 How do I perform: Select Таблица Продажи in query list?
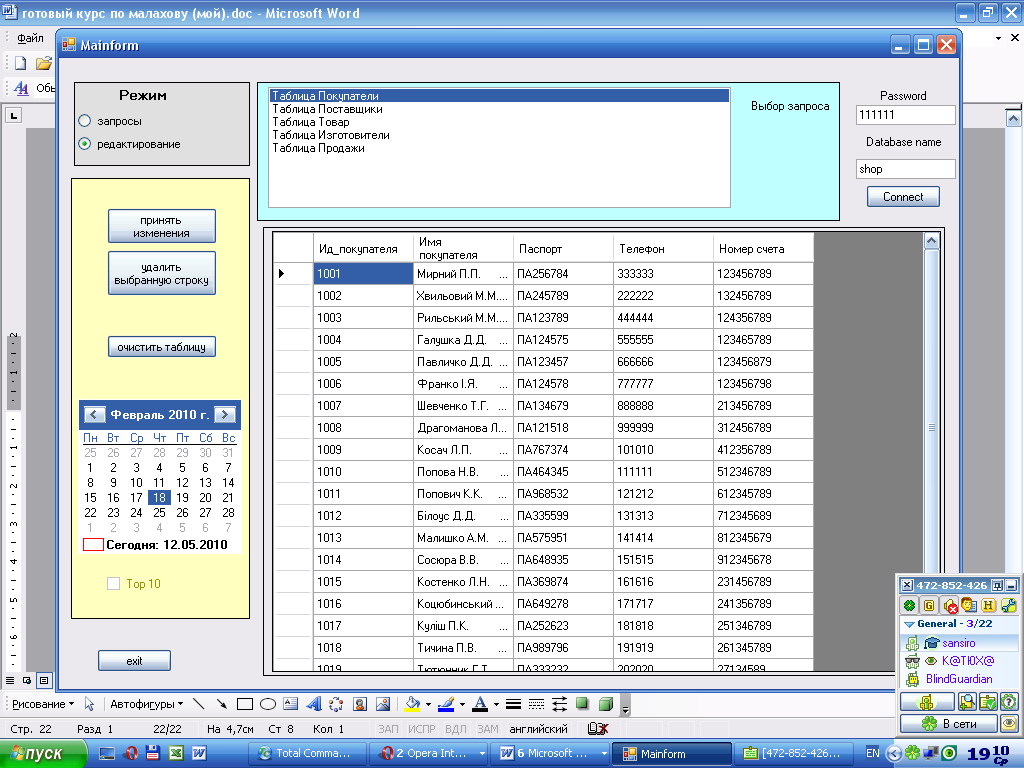coord(500,148)
